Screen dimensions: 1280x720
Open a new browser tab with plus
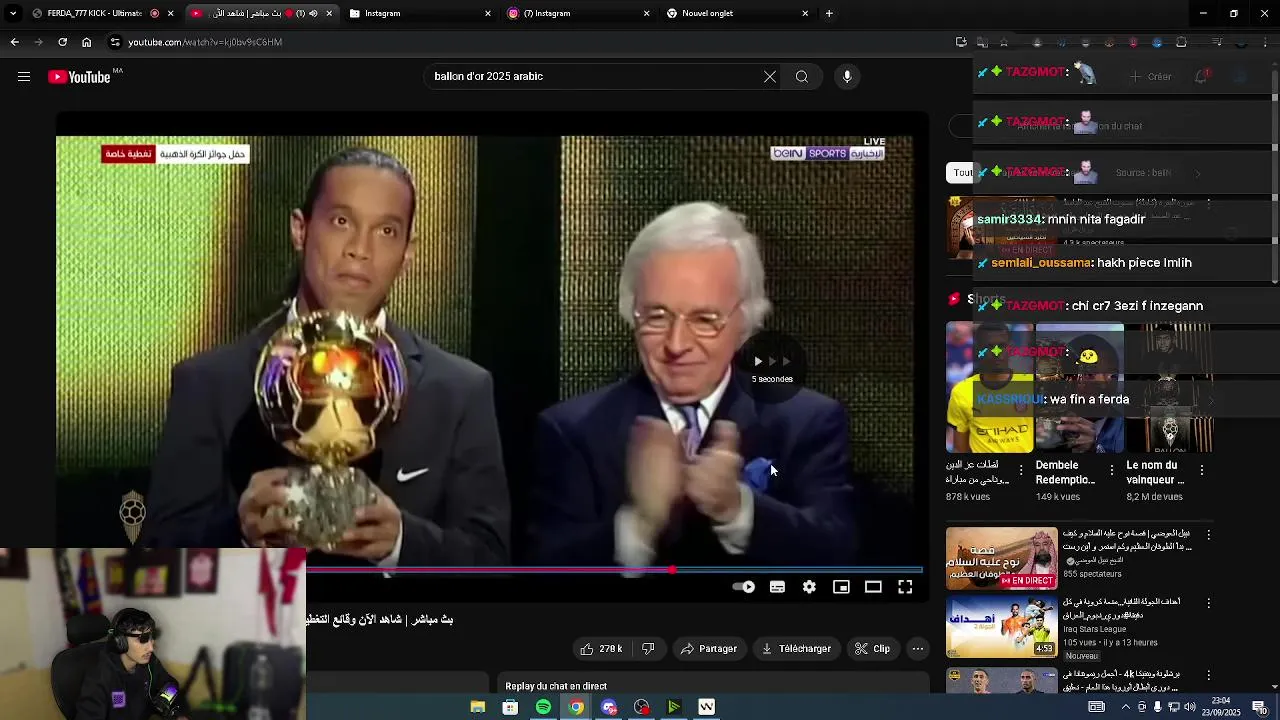click(829, 13)
